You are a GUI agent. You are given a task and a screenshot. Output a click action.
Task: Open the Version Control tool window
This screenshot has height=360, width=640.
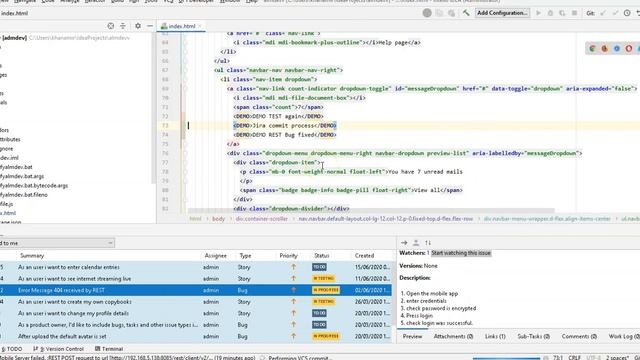pos(58,349)
